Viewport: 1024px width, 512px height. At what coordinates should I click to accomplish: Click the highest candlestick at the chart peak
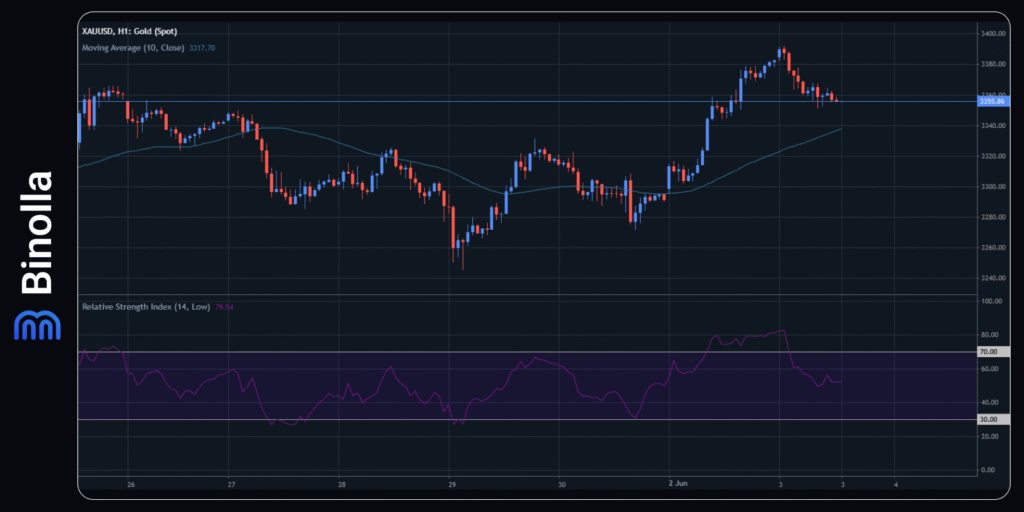[x=783, y=52]
